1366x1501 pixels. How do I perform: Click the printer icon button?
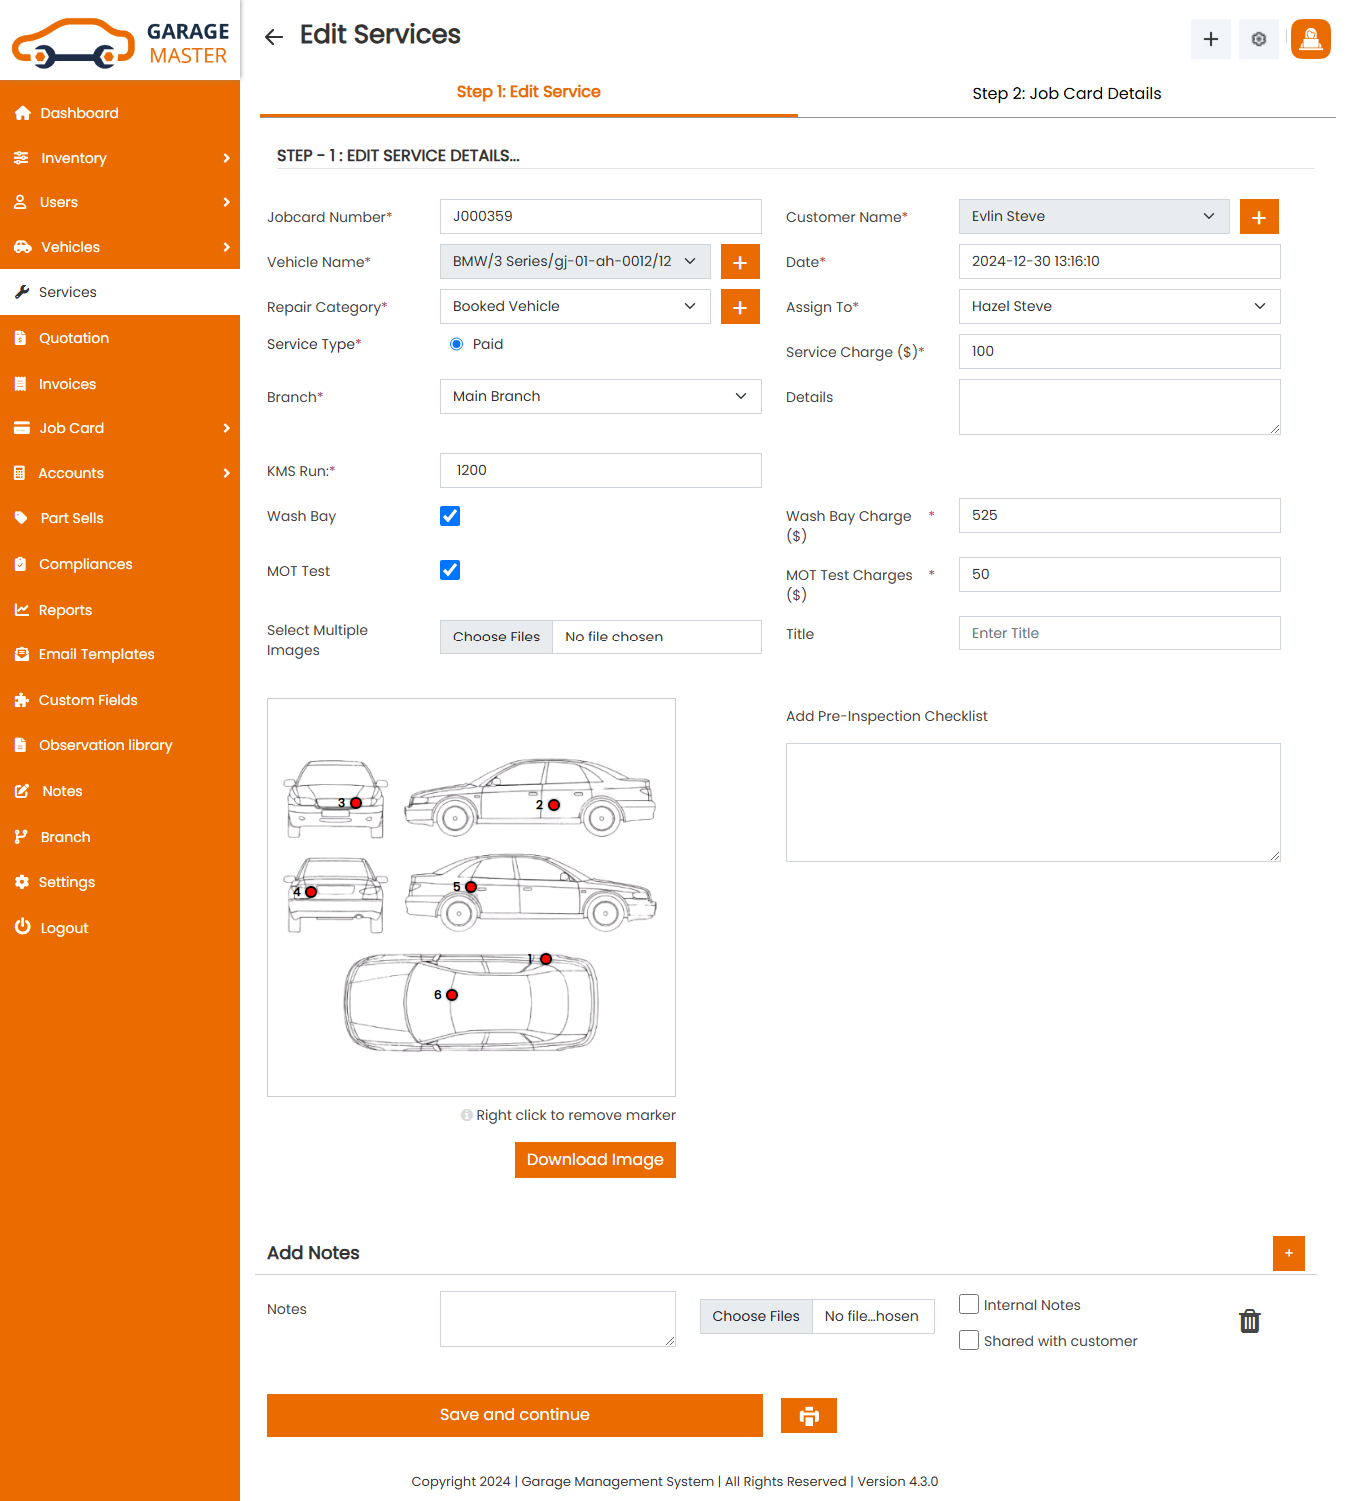click(808, 1415)
